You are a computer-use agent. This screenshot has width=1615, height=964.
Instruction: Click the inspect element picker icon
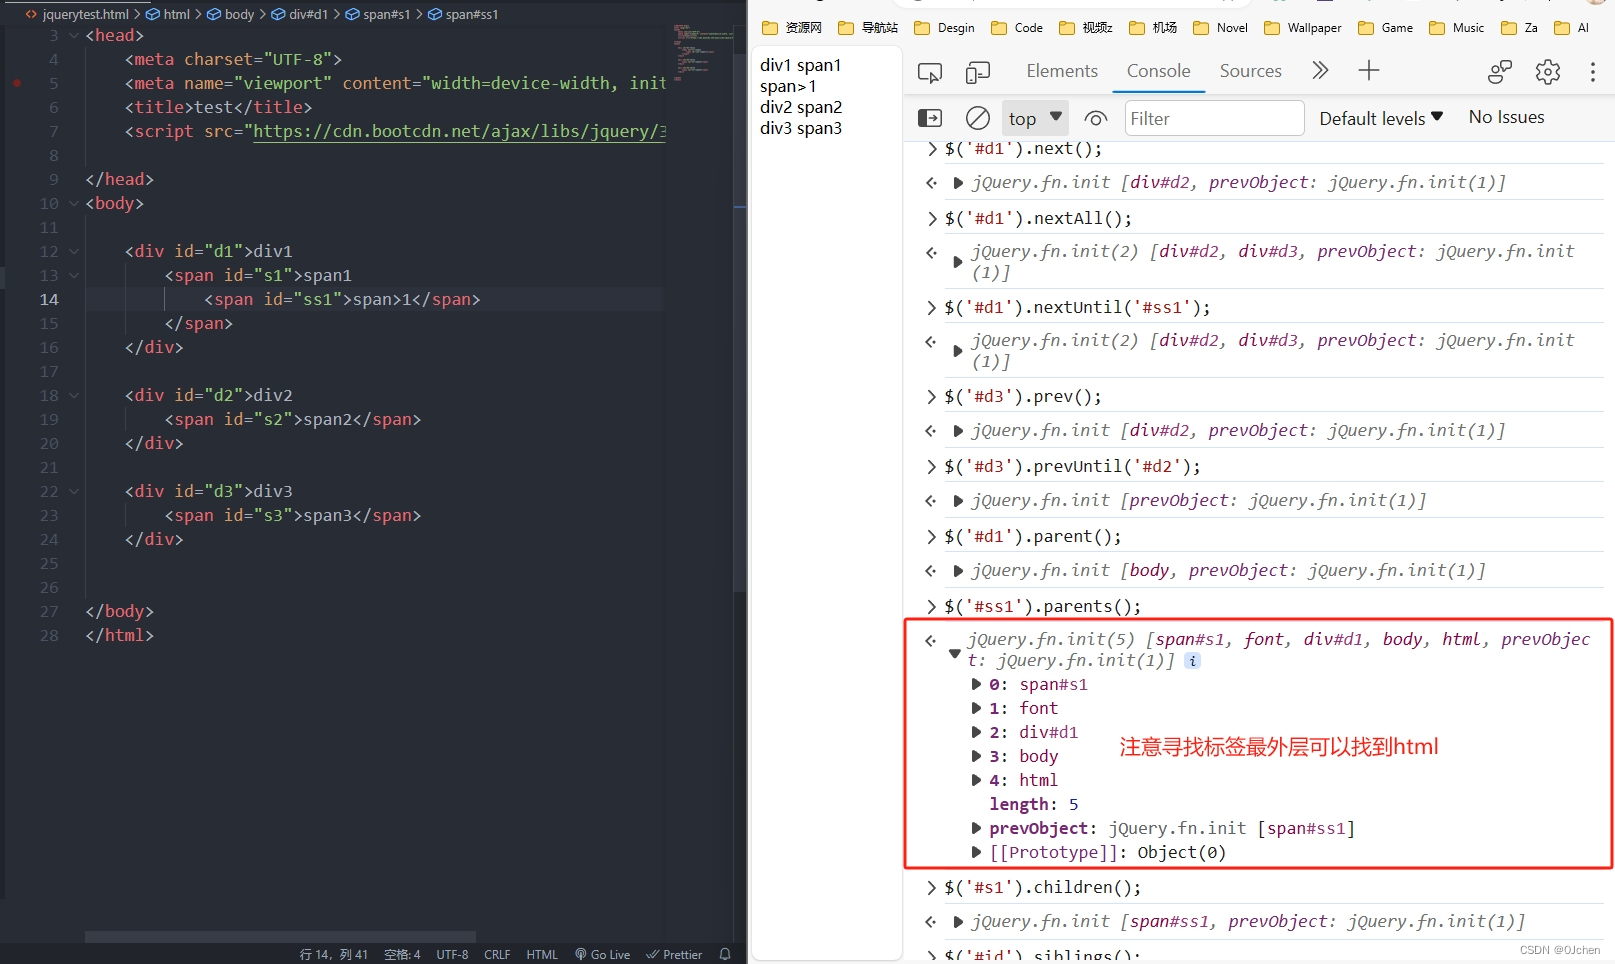click(x=930, y=72)
